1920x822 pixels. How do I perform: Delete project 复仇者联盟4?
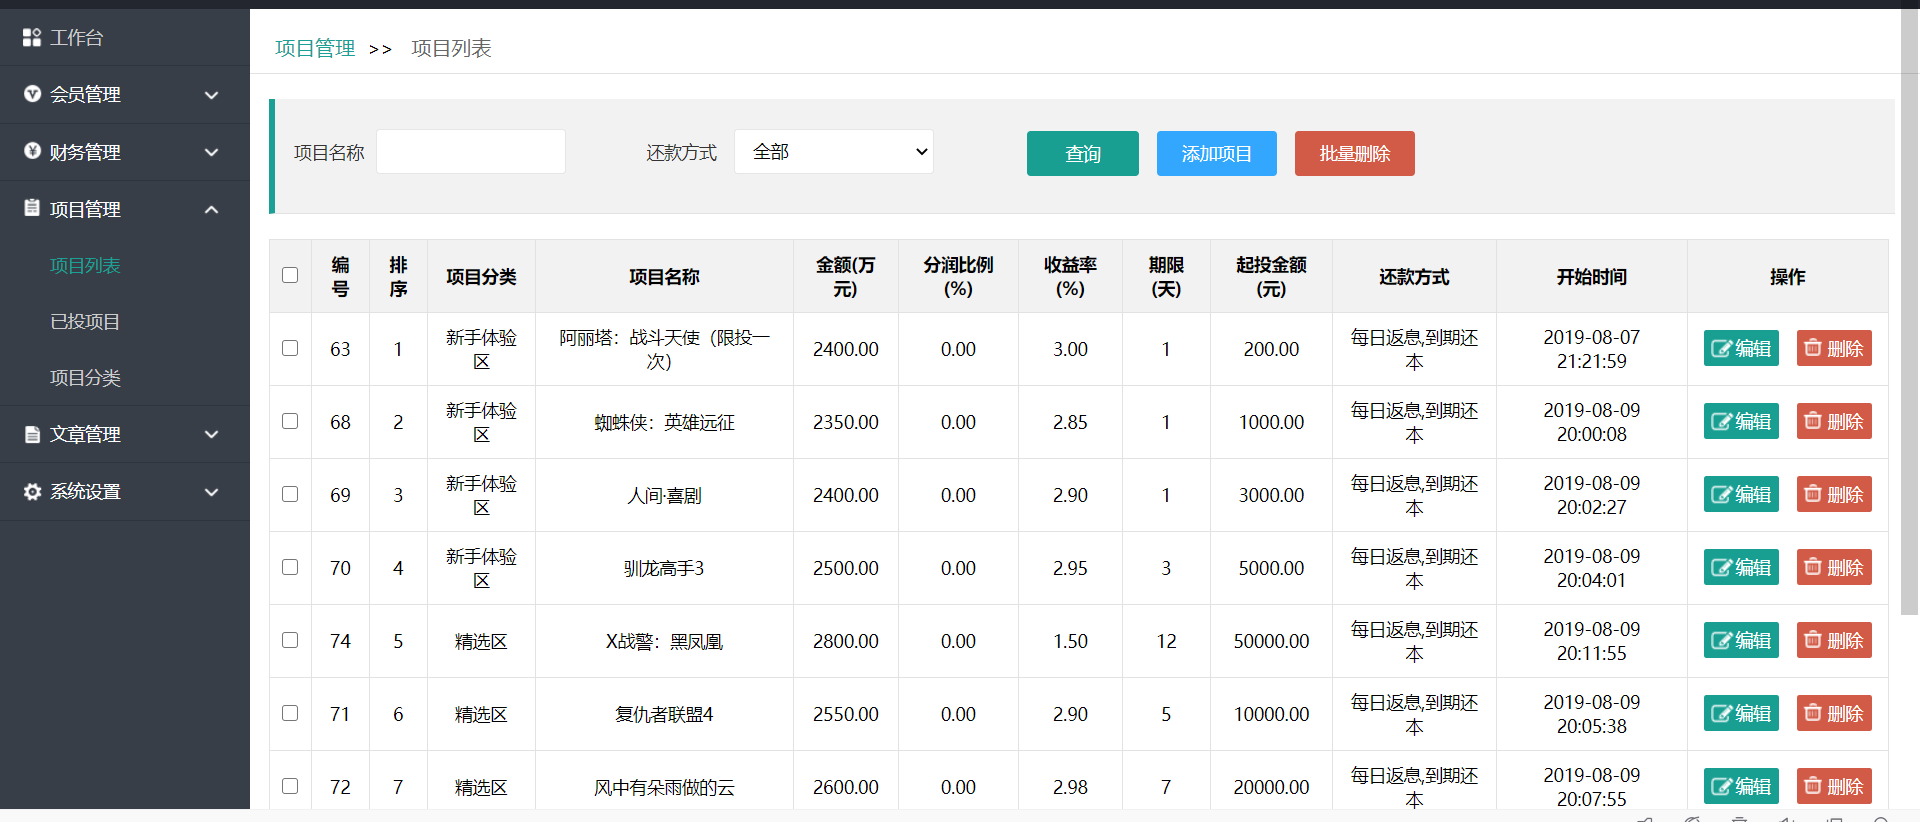1834,713
